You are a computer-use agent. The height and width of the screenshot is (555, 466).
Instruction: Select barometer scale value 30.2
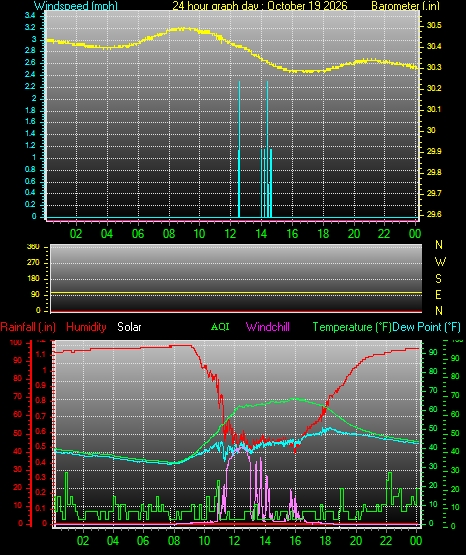tap(434, 88)
